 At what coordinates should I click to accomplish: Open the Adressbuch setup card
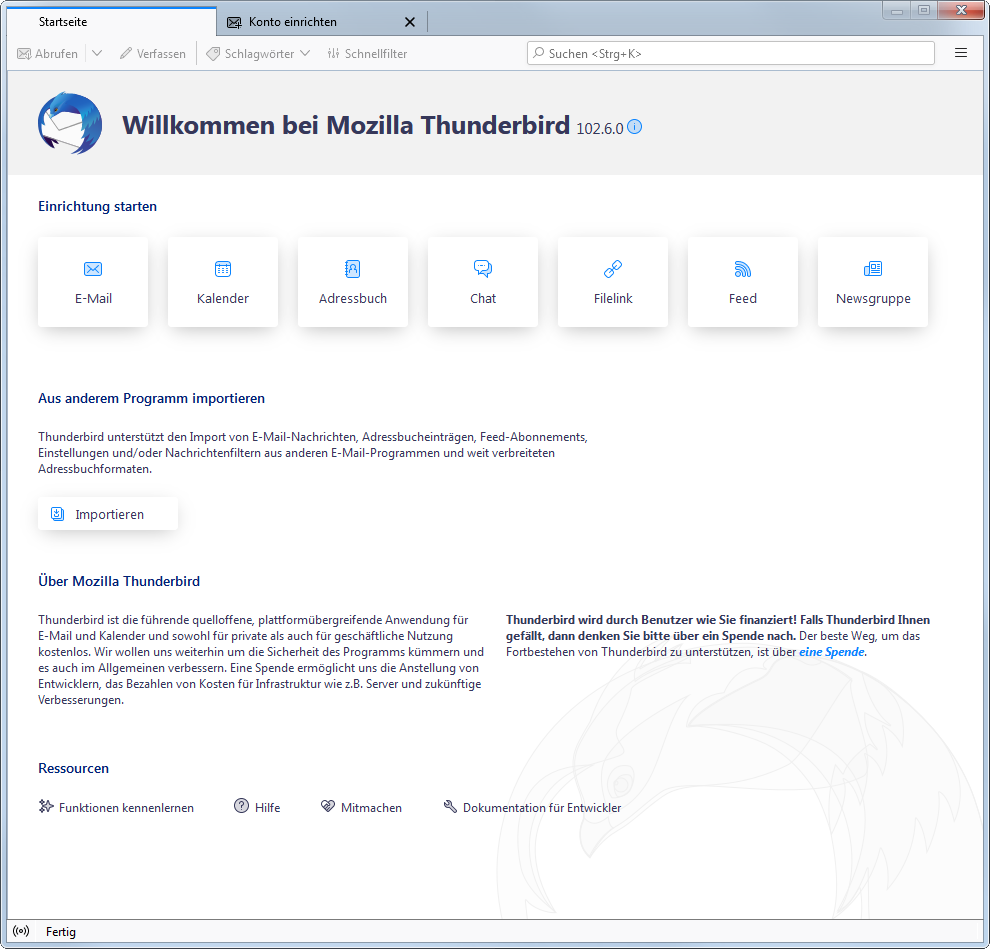pyautogui.click(x=353, y=282)
